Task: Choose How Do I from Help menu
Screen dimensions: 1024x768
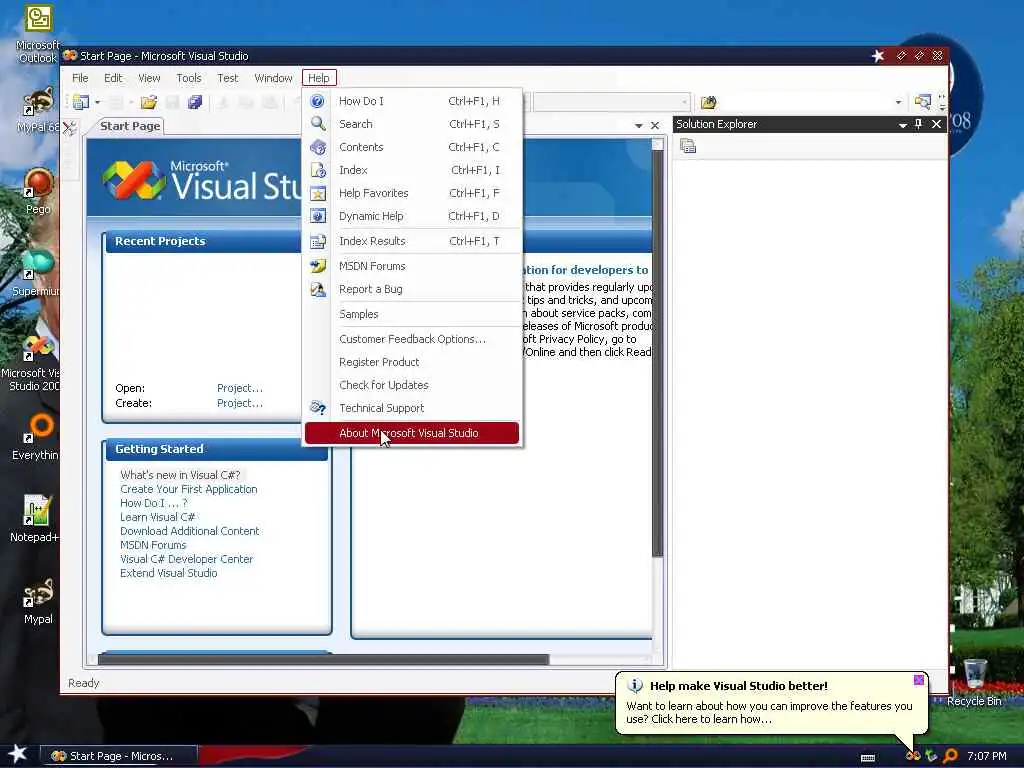Action: (412, 101)
